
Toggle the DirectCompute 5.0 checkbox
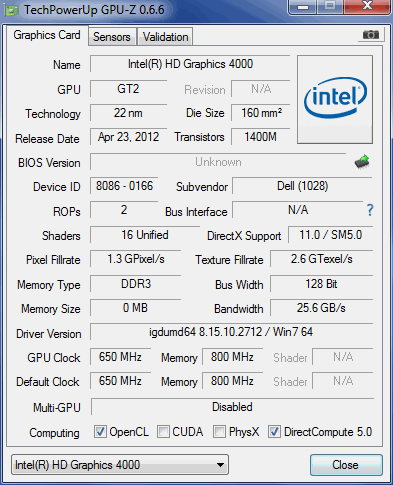tap(274, 431)
